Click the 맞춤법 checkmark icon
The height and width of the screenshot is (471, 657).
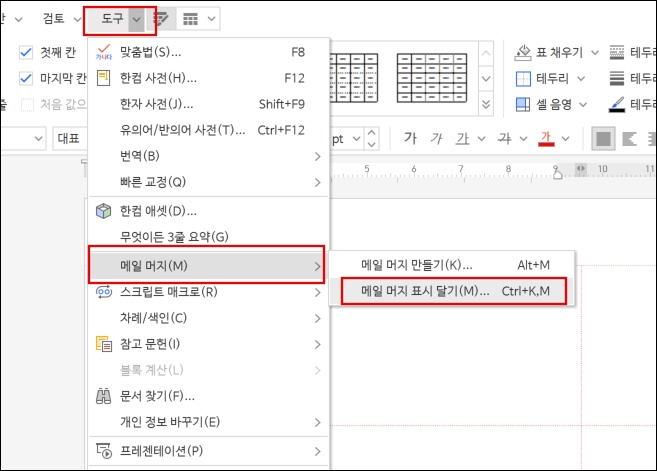click(x=103, y=52)
